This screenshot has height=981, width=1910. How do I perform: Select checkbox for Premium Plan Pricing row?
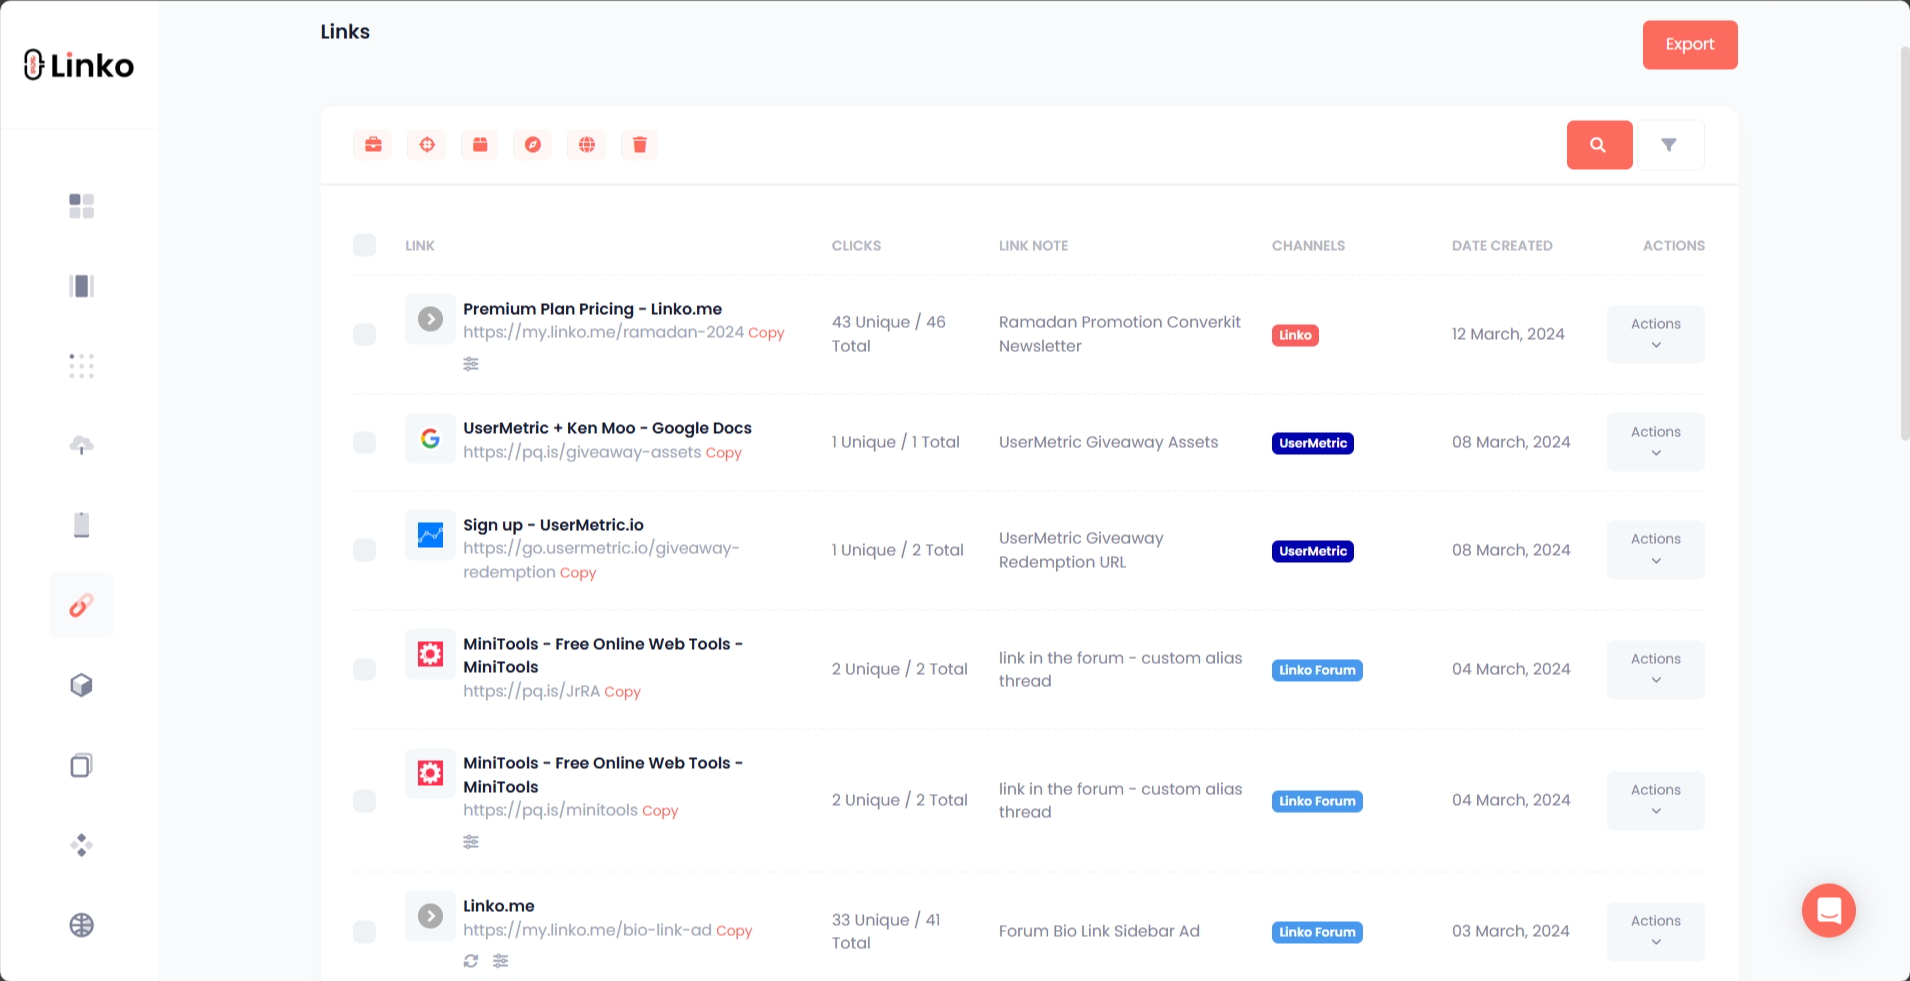click(365, 334)
